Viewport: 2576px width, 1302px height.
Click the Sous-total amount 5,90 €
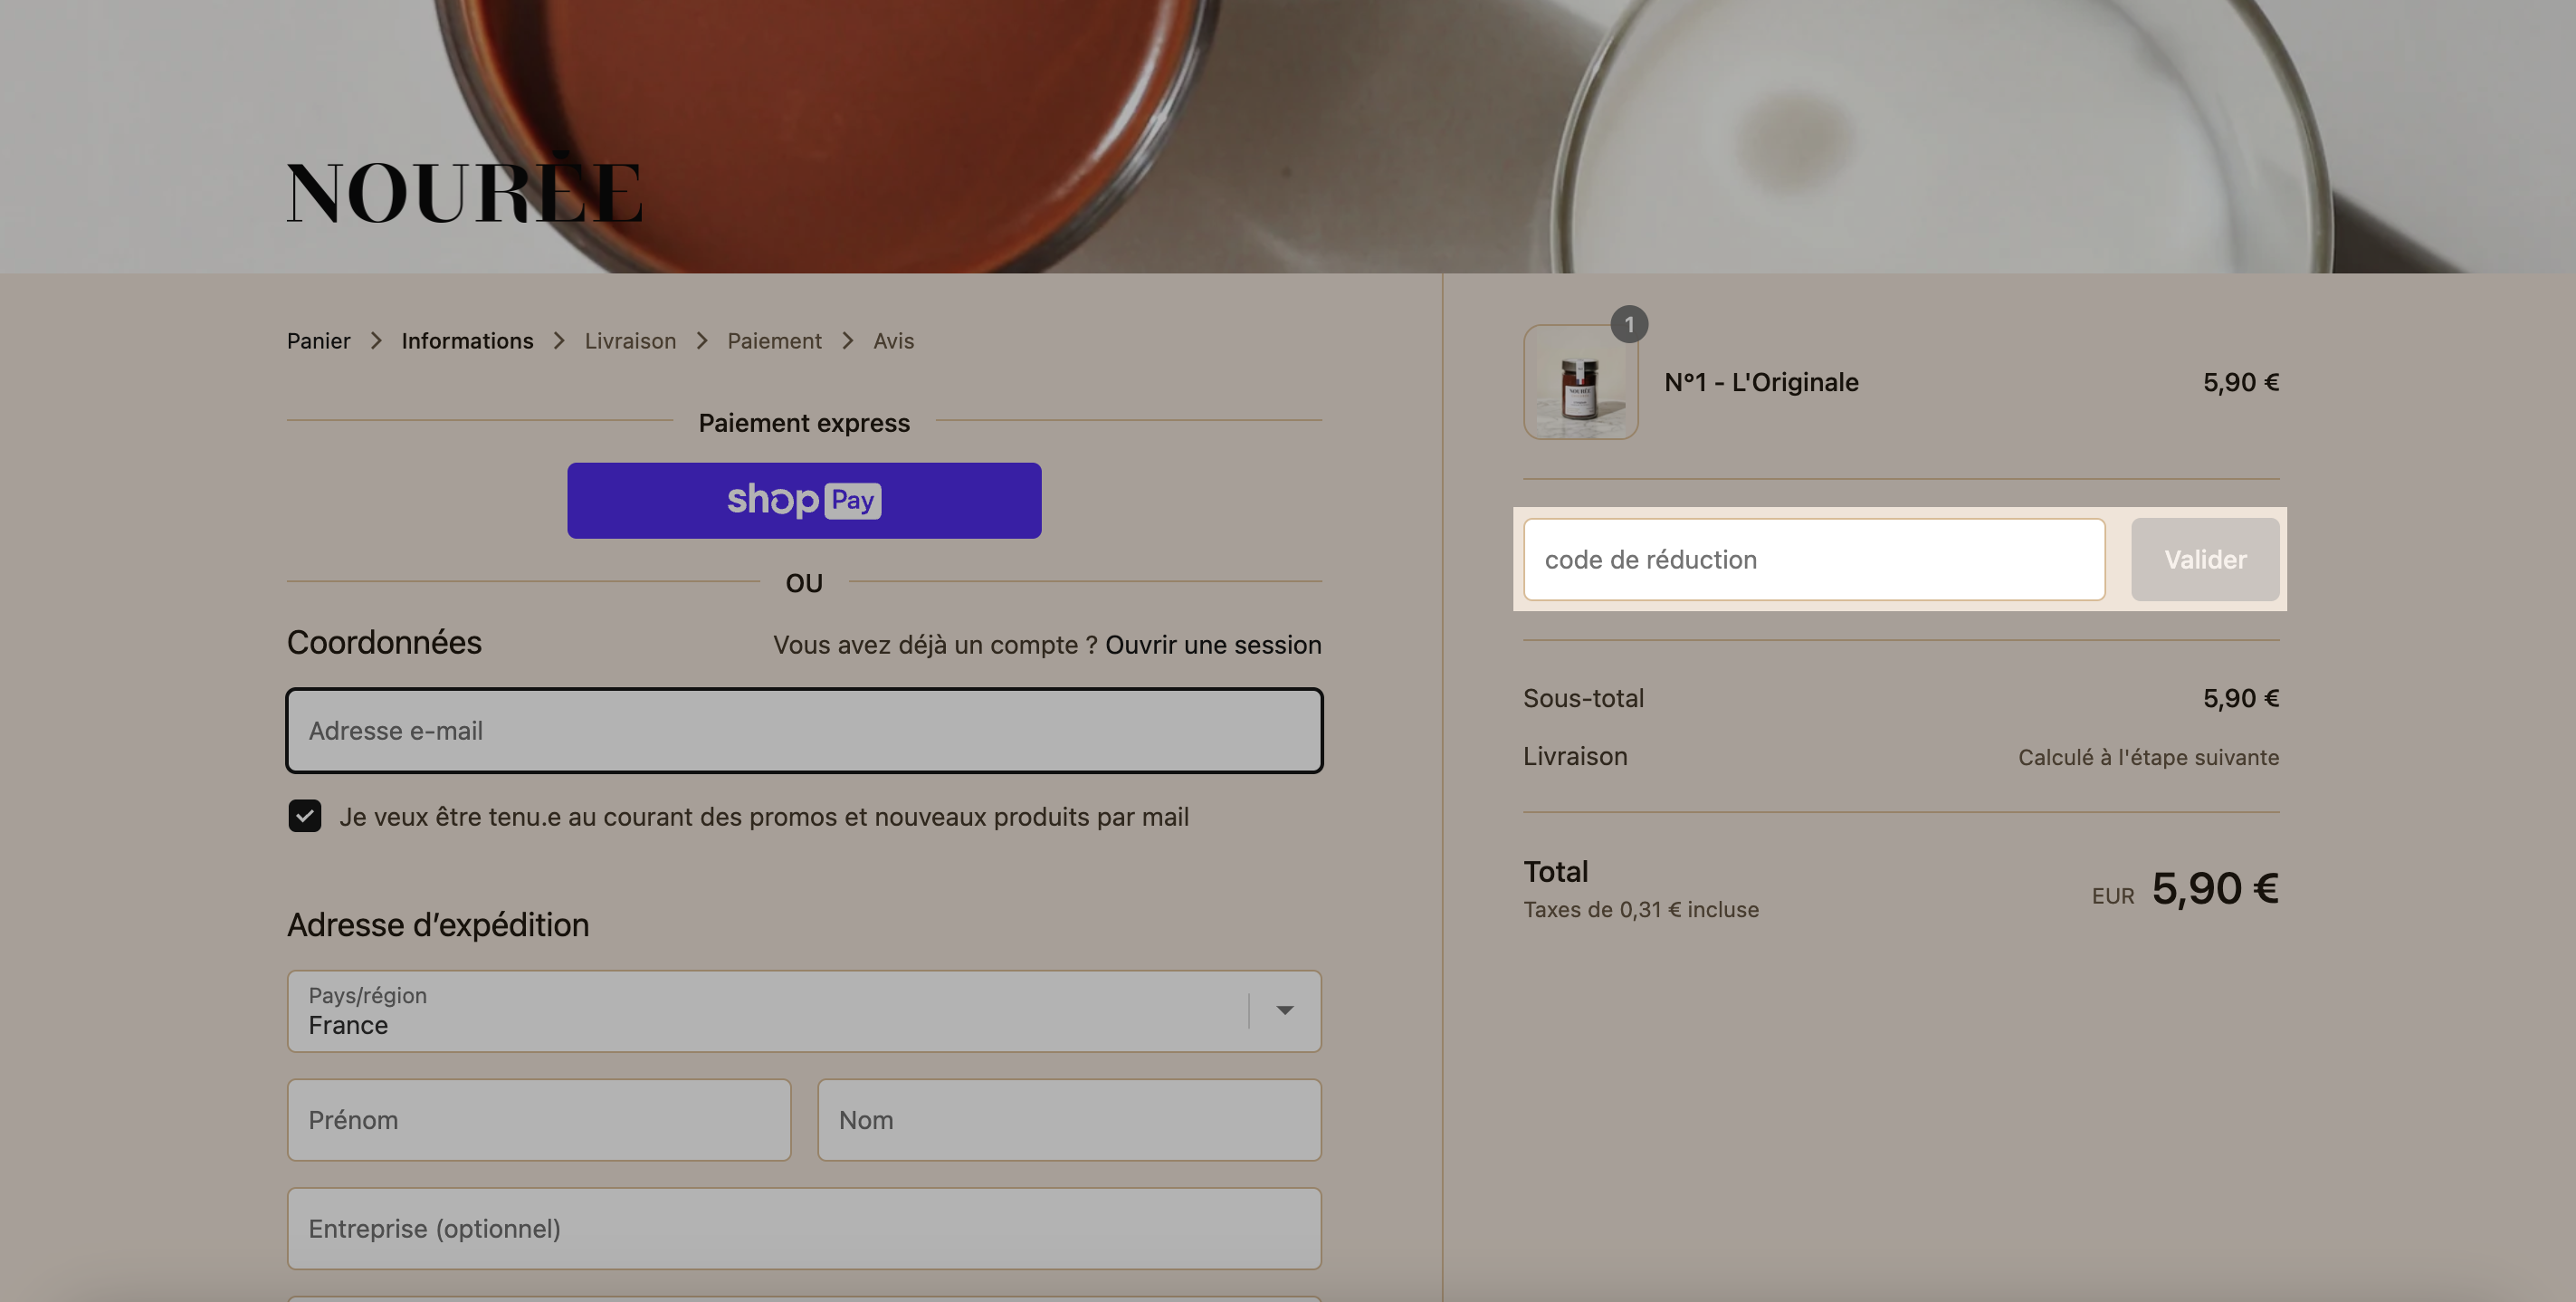click(x=2241, y=698)
